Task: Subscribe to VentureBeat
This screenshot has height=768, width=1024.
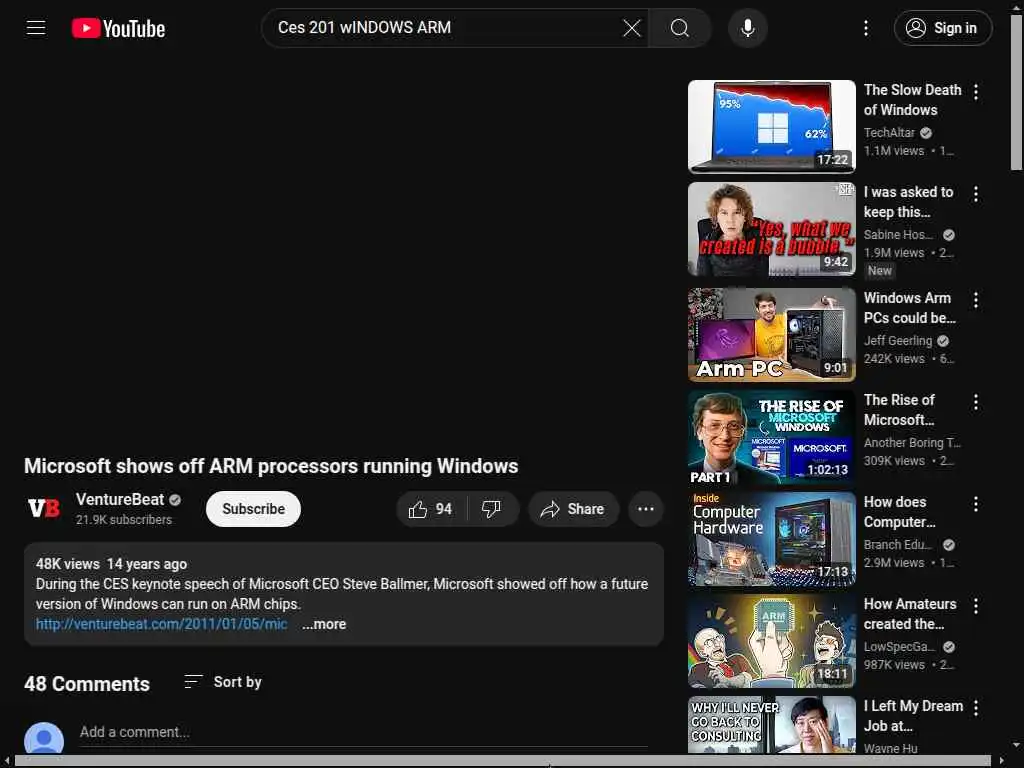Action: pyautogui.click(x=253, y=509)
